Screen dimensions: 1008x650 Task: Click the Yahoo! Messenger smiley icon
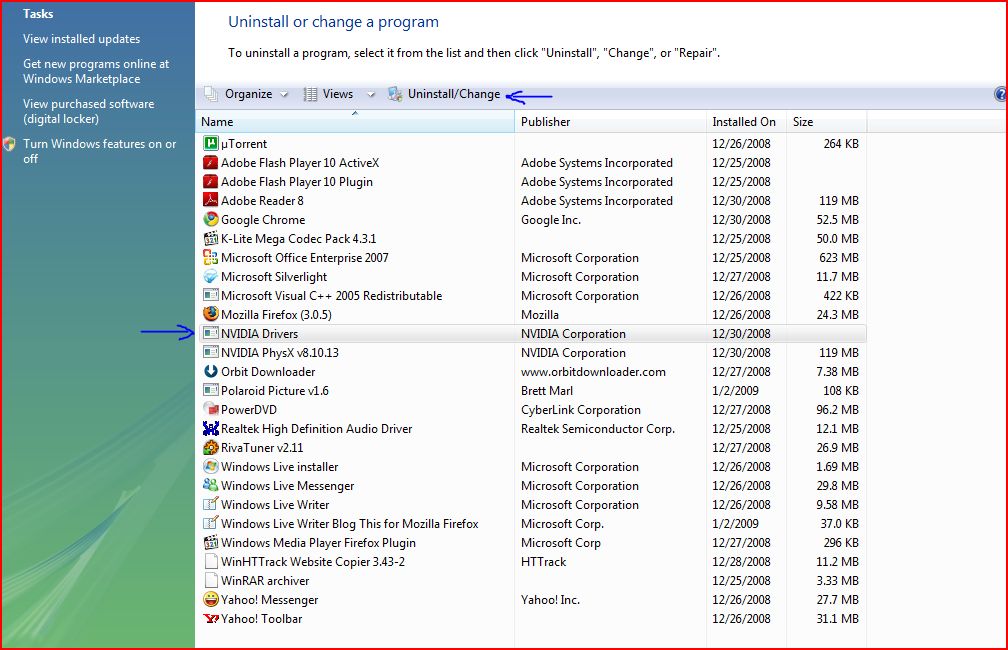click(x=211, y=600)
